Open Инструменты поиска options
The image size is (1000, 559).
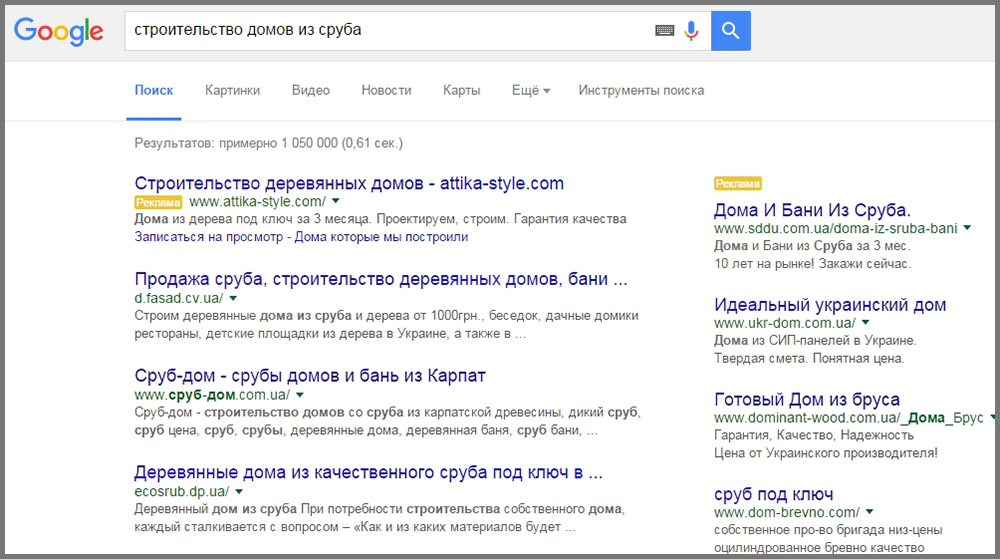click(x=640, y=90)
